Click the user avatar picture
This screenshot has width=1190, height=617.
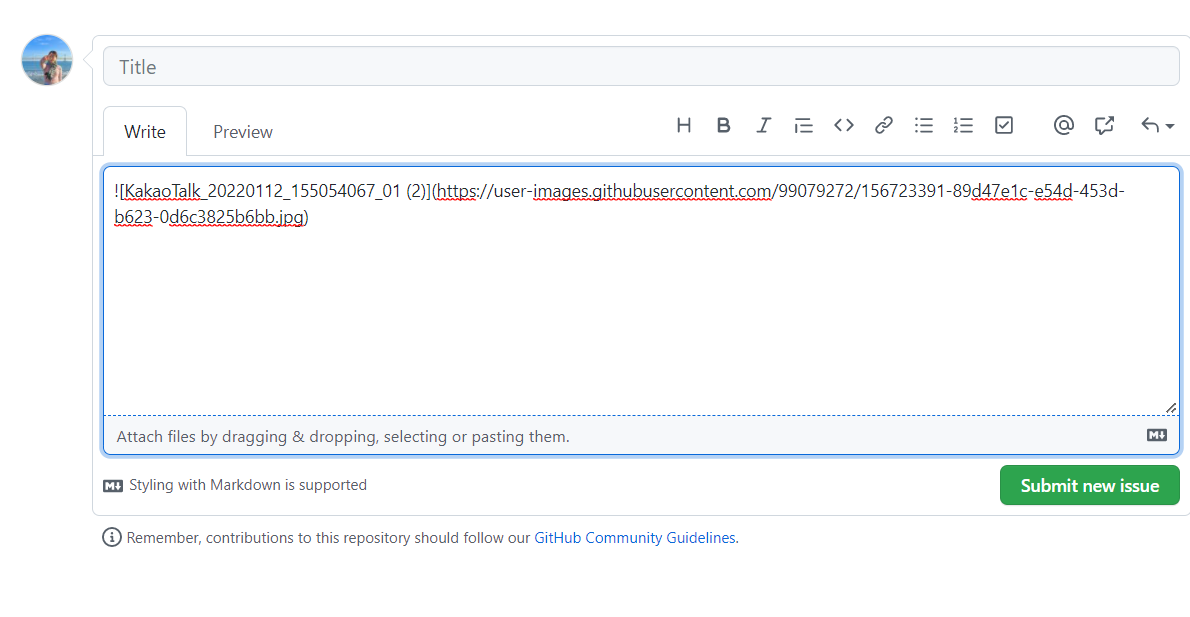47,60
